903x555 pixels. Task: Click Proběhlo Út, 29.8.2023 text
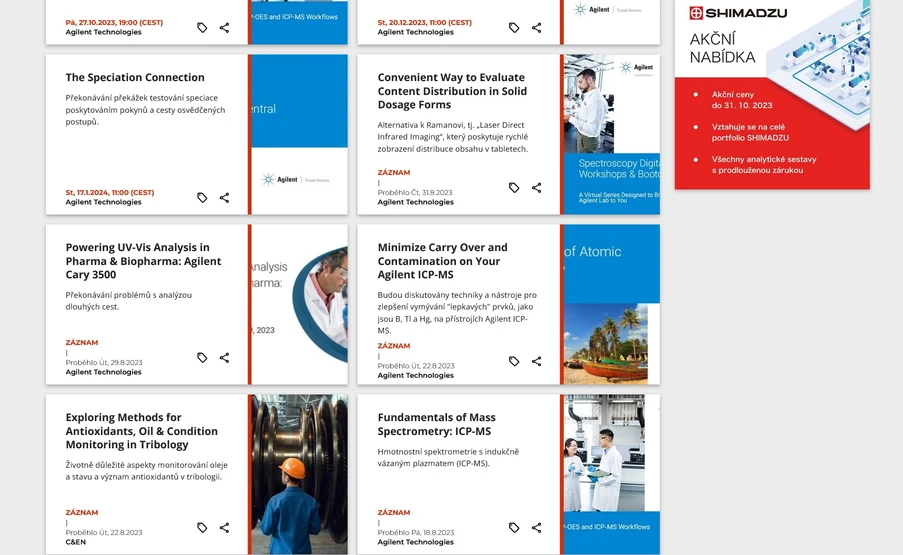104,362
